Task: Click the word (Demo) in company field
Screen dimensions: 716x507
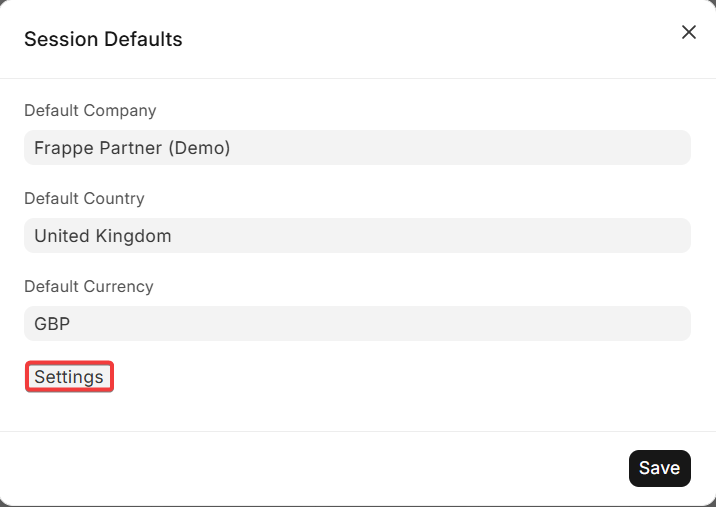Action: point(199,148)
